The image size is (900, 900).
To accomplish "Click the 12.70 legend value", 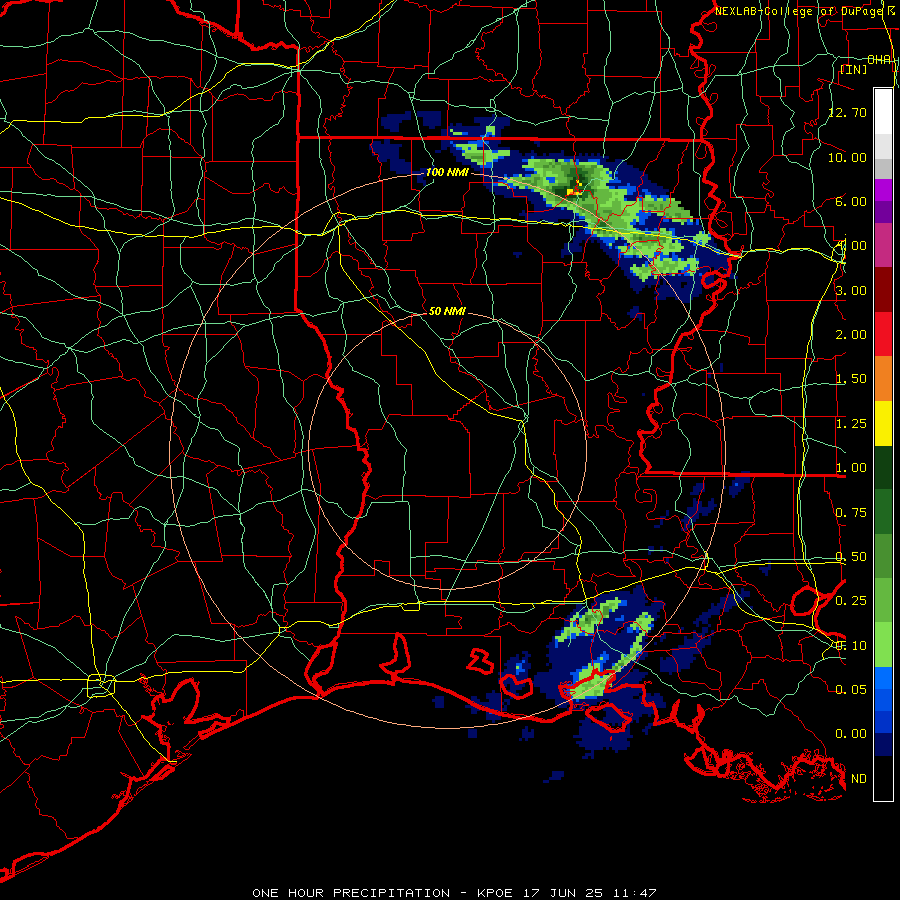I will pos(848,112).
